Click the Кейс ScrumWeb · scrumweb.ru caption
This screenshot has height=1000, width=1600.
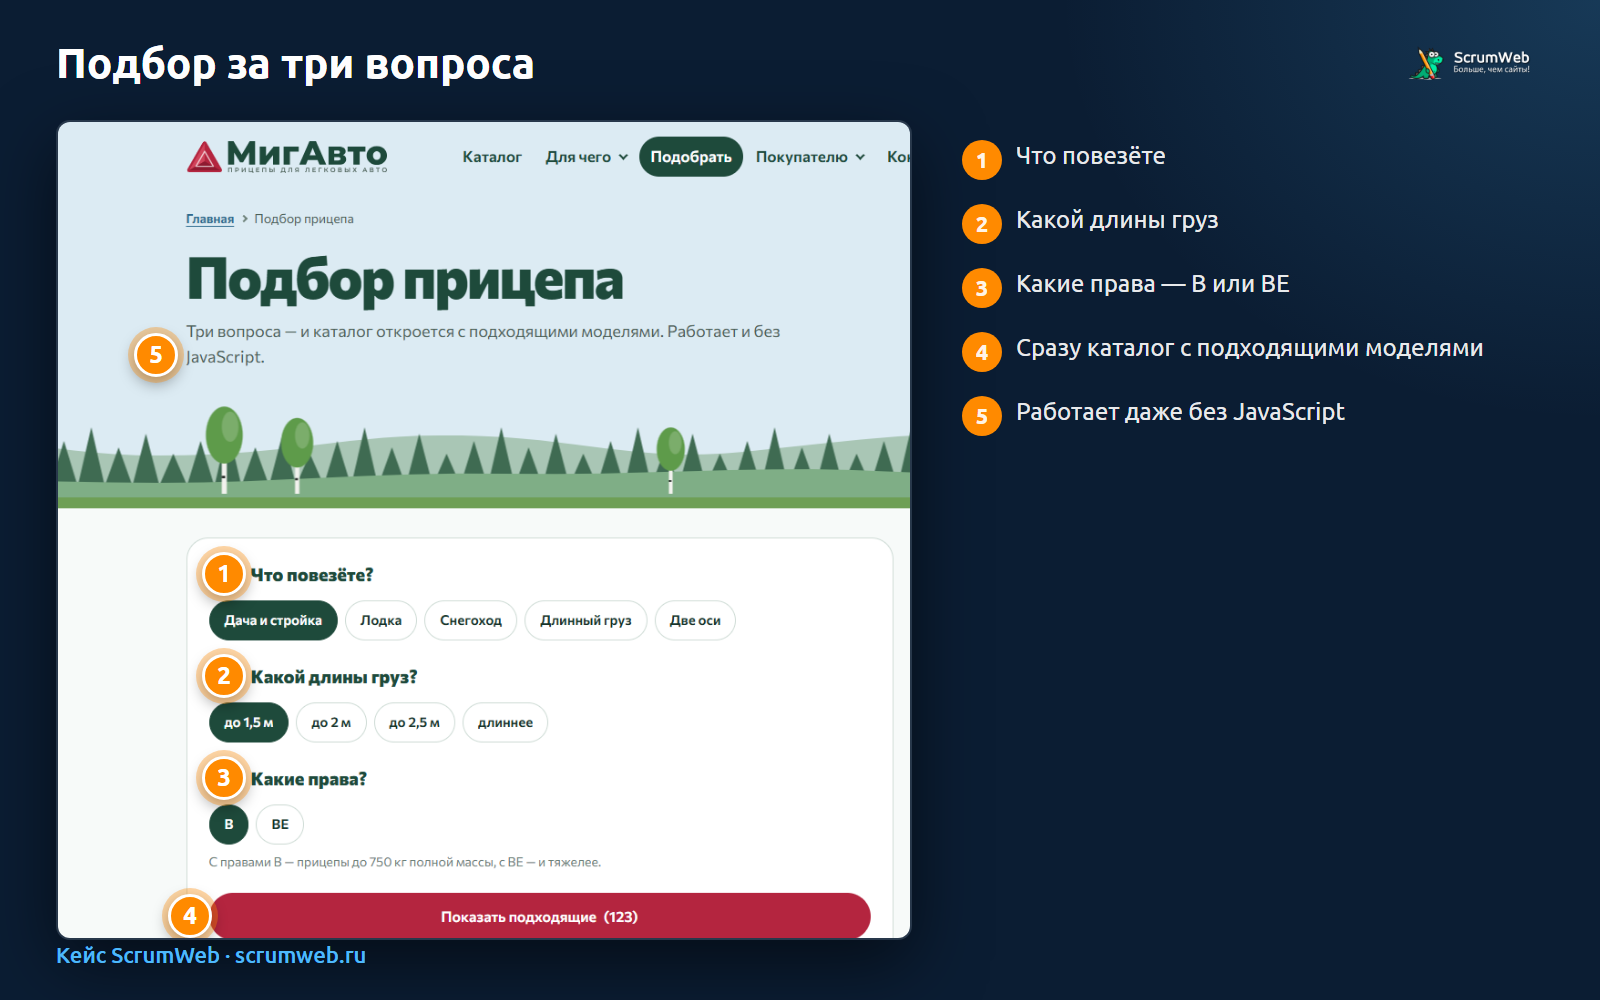211,955
